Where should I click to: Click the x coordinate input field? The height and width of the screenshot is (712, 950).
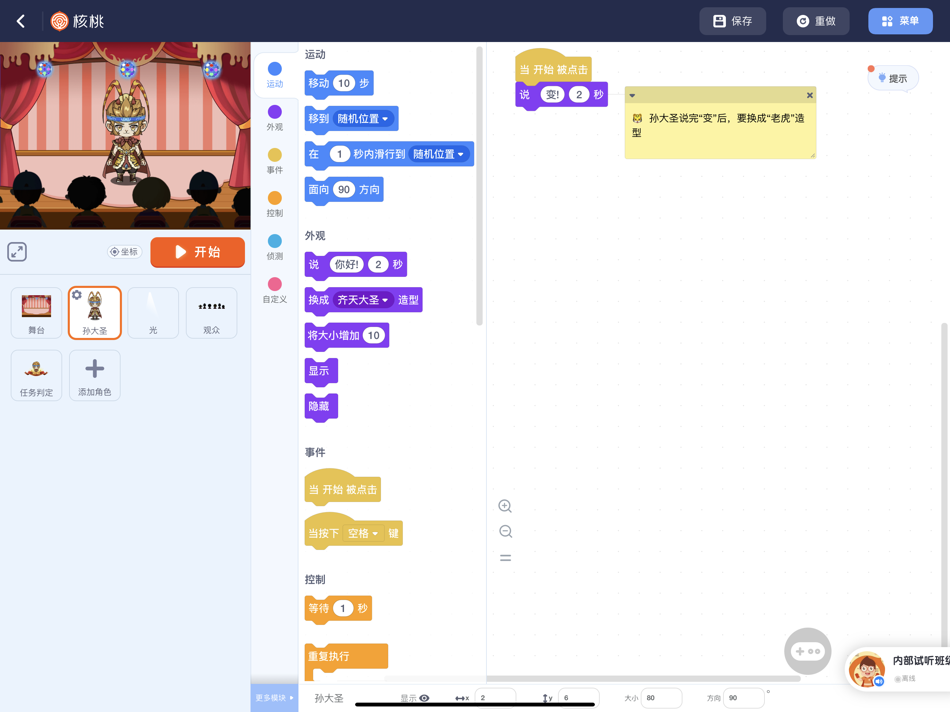point(496,698)
